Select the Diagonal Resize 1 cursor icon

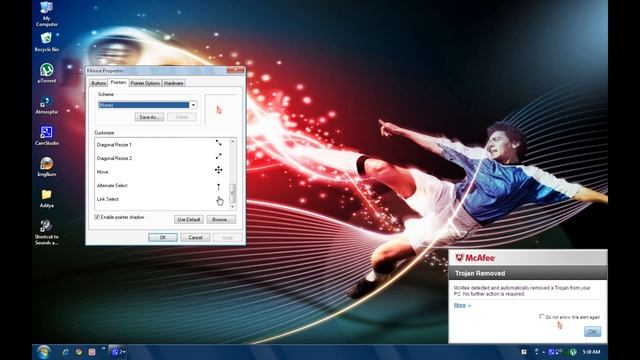click(219, 143)
